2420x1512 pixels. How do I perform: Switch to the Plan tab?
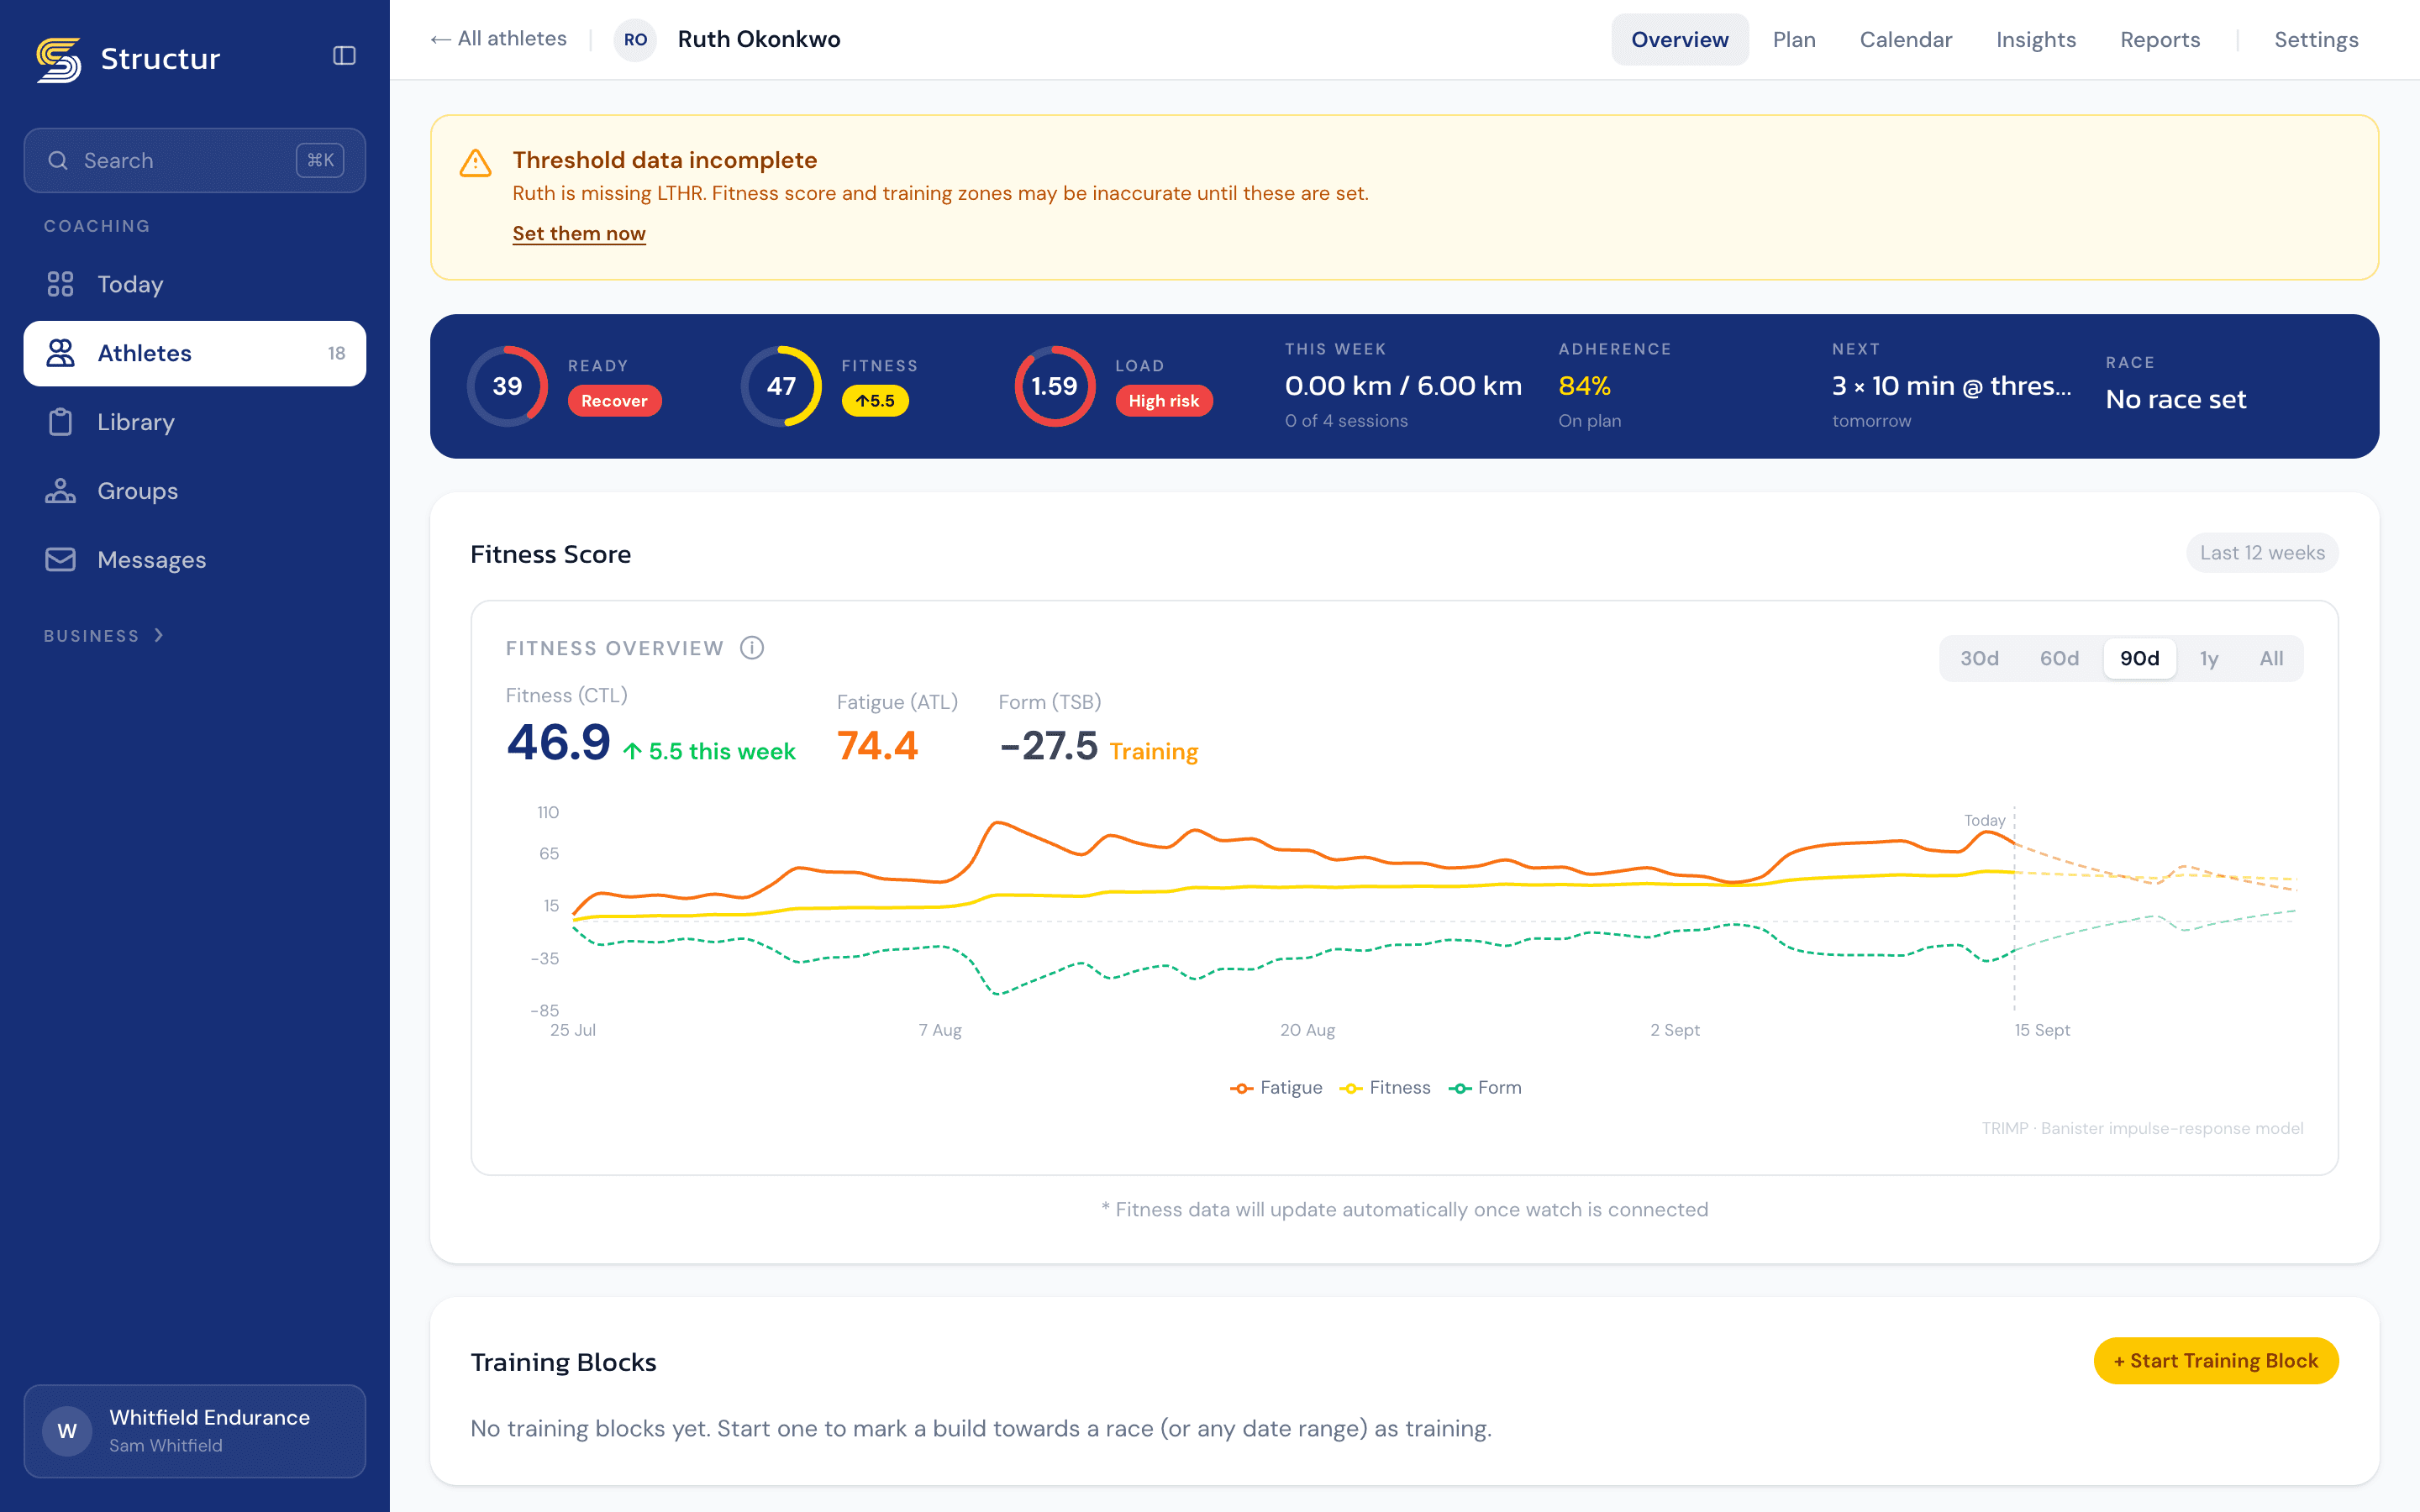[x=1794, y=40]
